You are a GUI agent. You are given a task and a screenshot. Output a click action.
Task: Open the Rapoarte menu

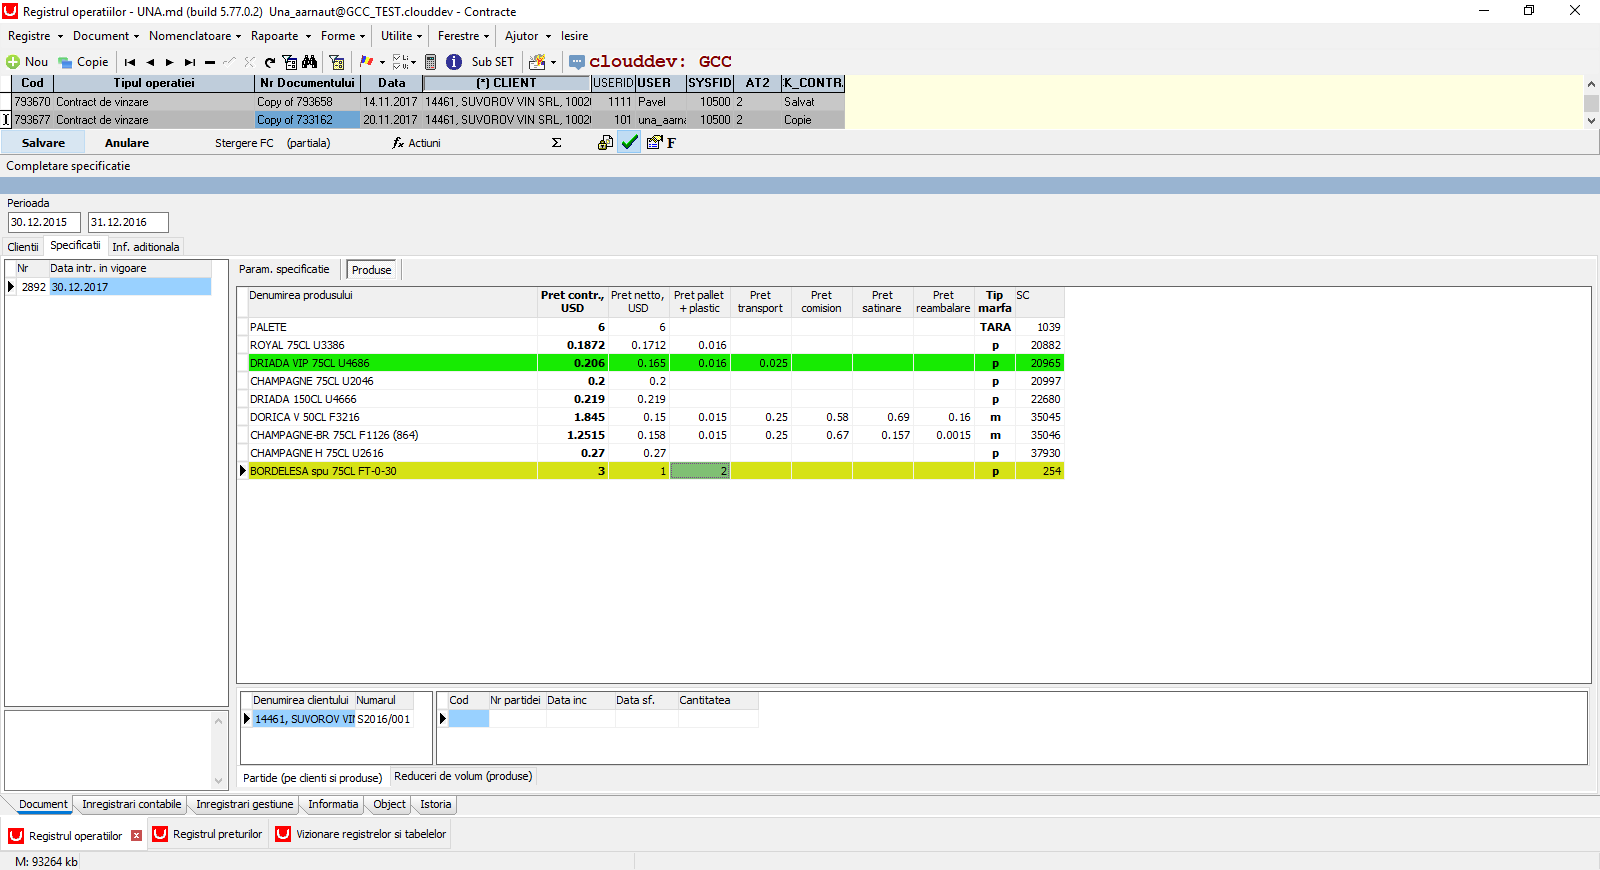281,36
